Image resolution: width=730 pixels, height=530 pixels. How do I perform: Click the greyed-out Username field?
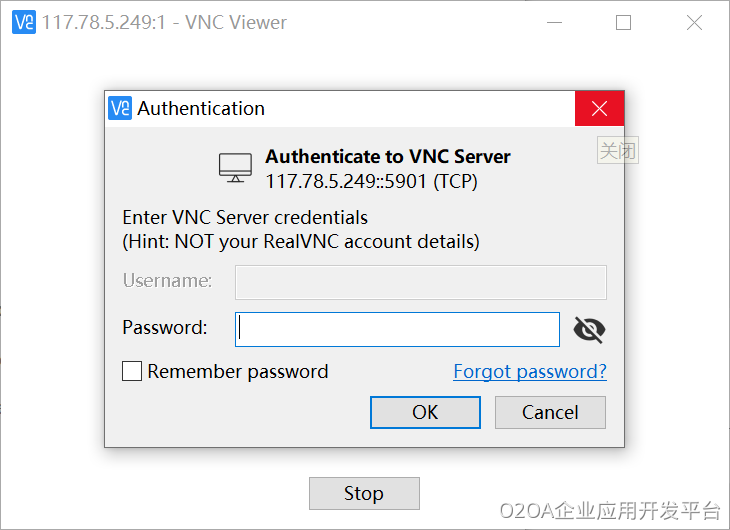coord(420,282)
